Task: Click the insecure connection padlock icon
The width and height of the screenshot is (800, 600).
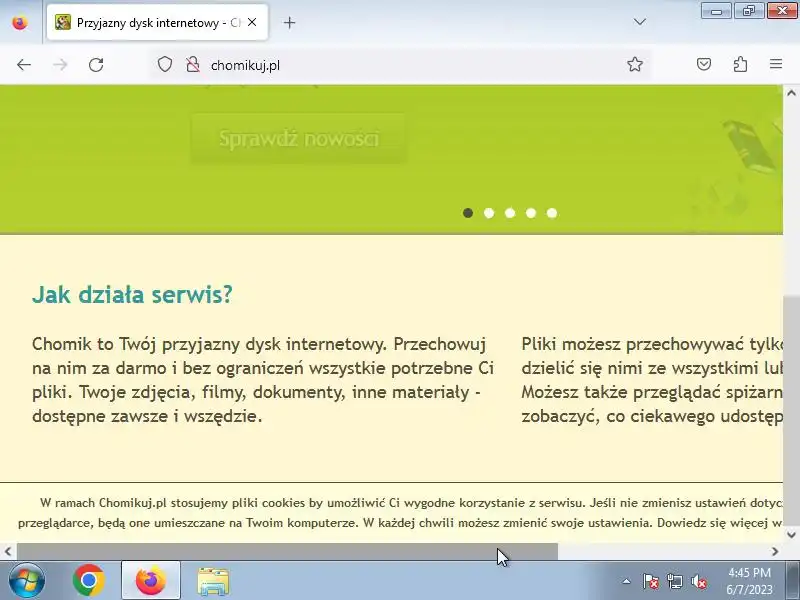Action: coord(193,65)
